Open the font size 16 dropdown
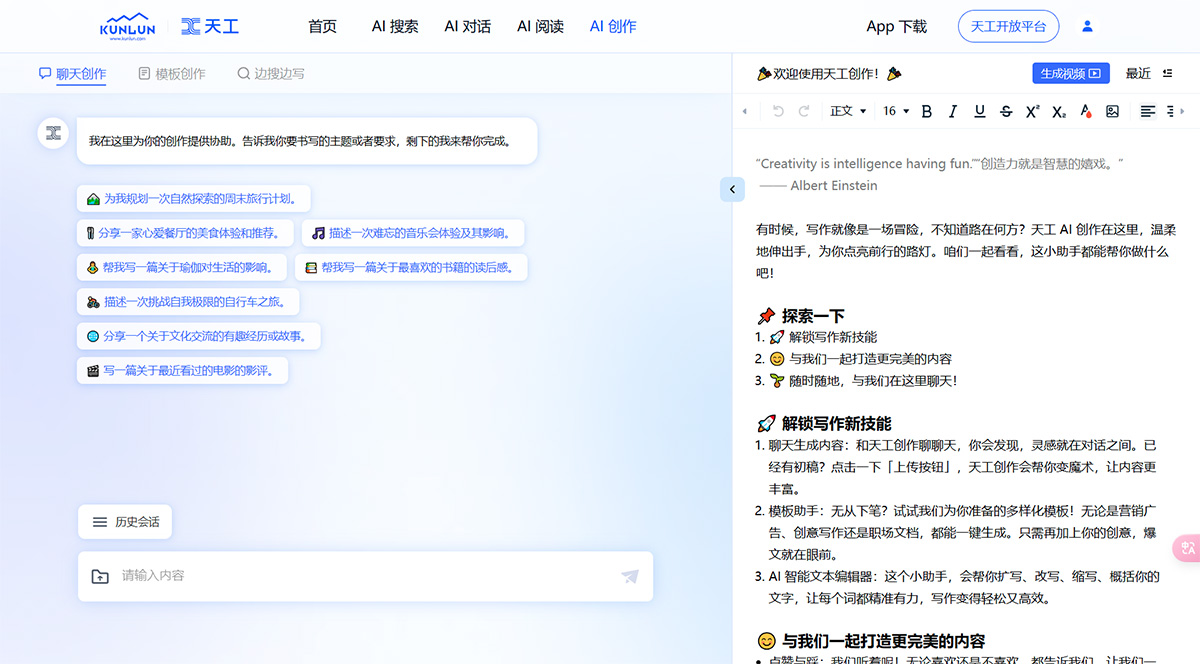This screenshot has height=664, width=1200. tap(895, 111)
